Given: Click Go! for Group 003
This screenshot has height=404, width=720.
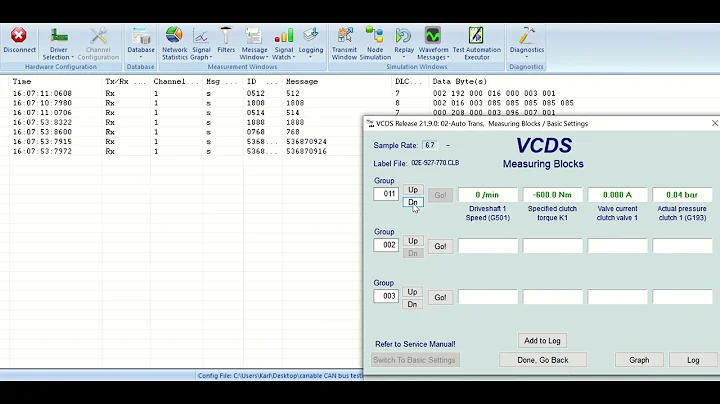Looking at the screenshot, I should (440, 297).
